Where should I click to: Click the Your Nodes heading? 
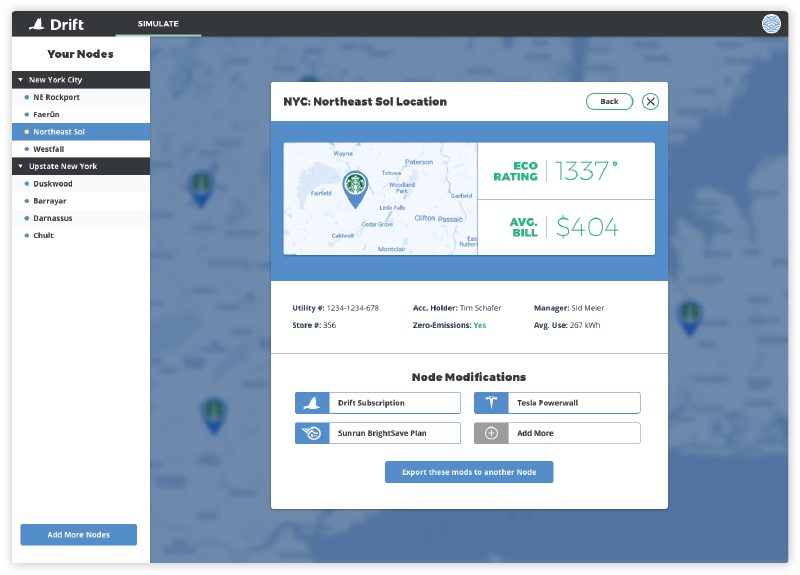click(81, 54)
